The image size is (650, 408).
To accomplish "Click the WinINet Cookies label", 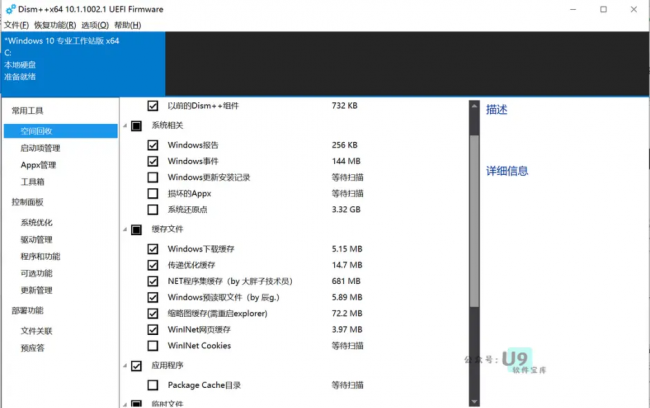I will 199,346.
